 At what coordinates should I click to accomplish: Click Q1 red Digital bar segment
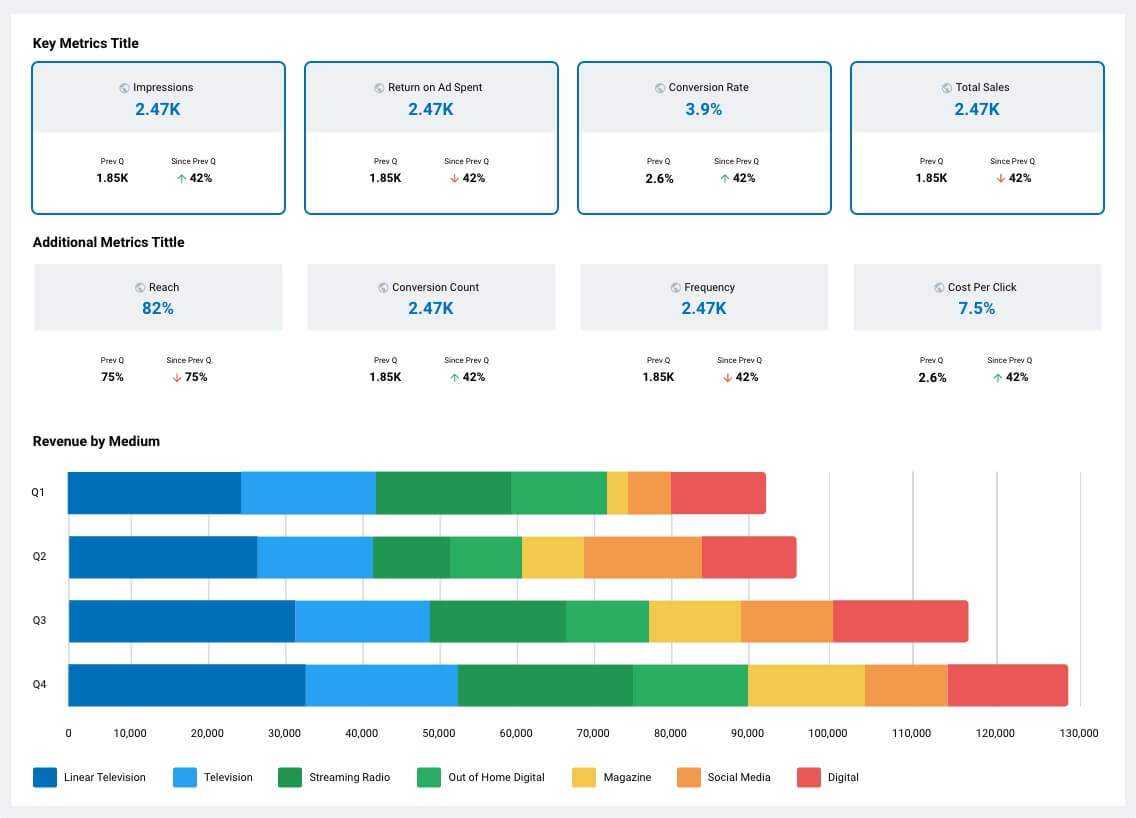click(x=718, y=493)
